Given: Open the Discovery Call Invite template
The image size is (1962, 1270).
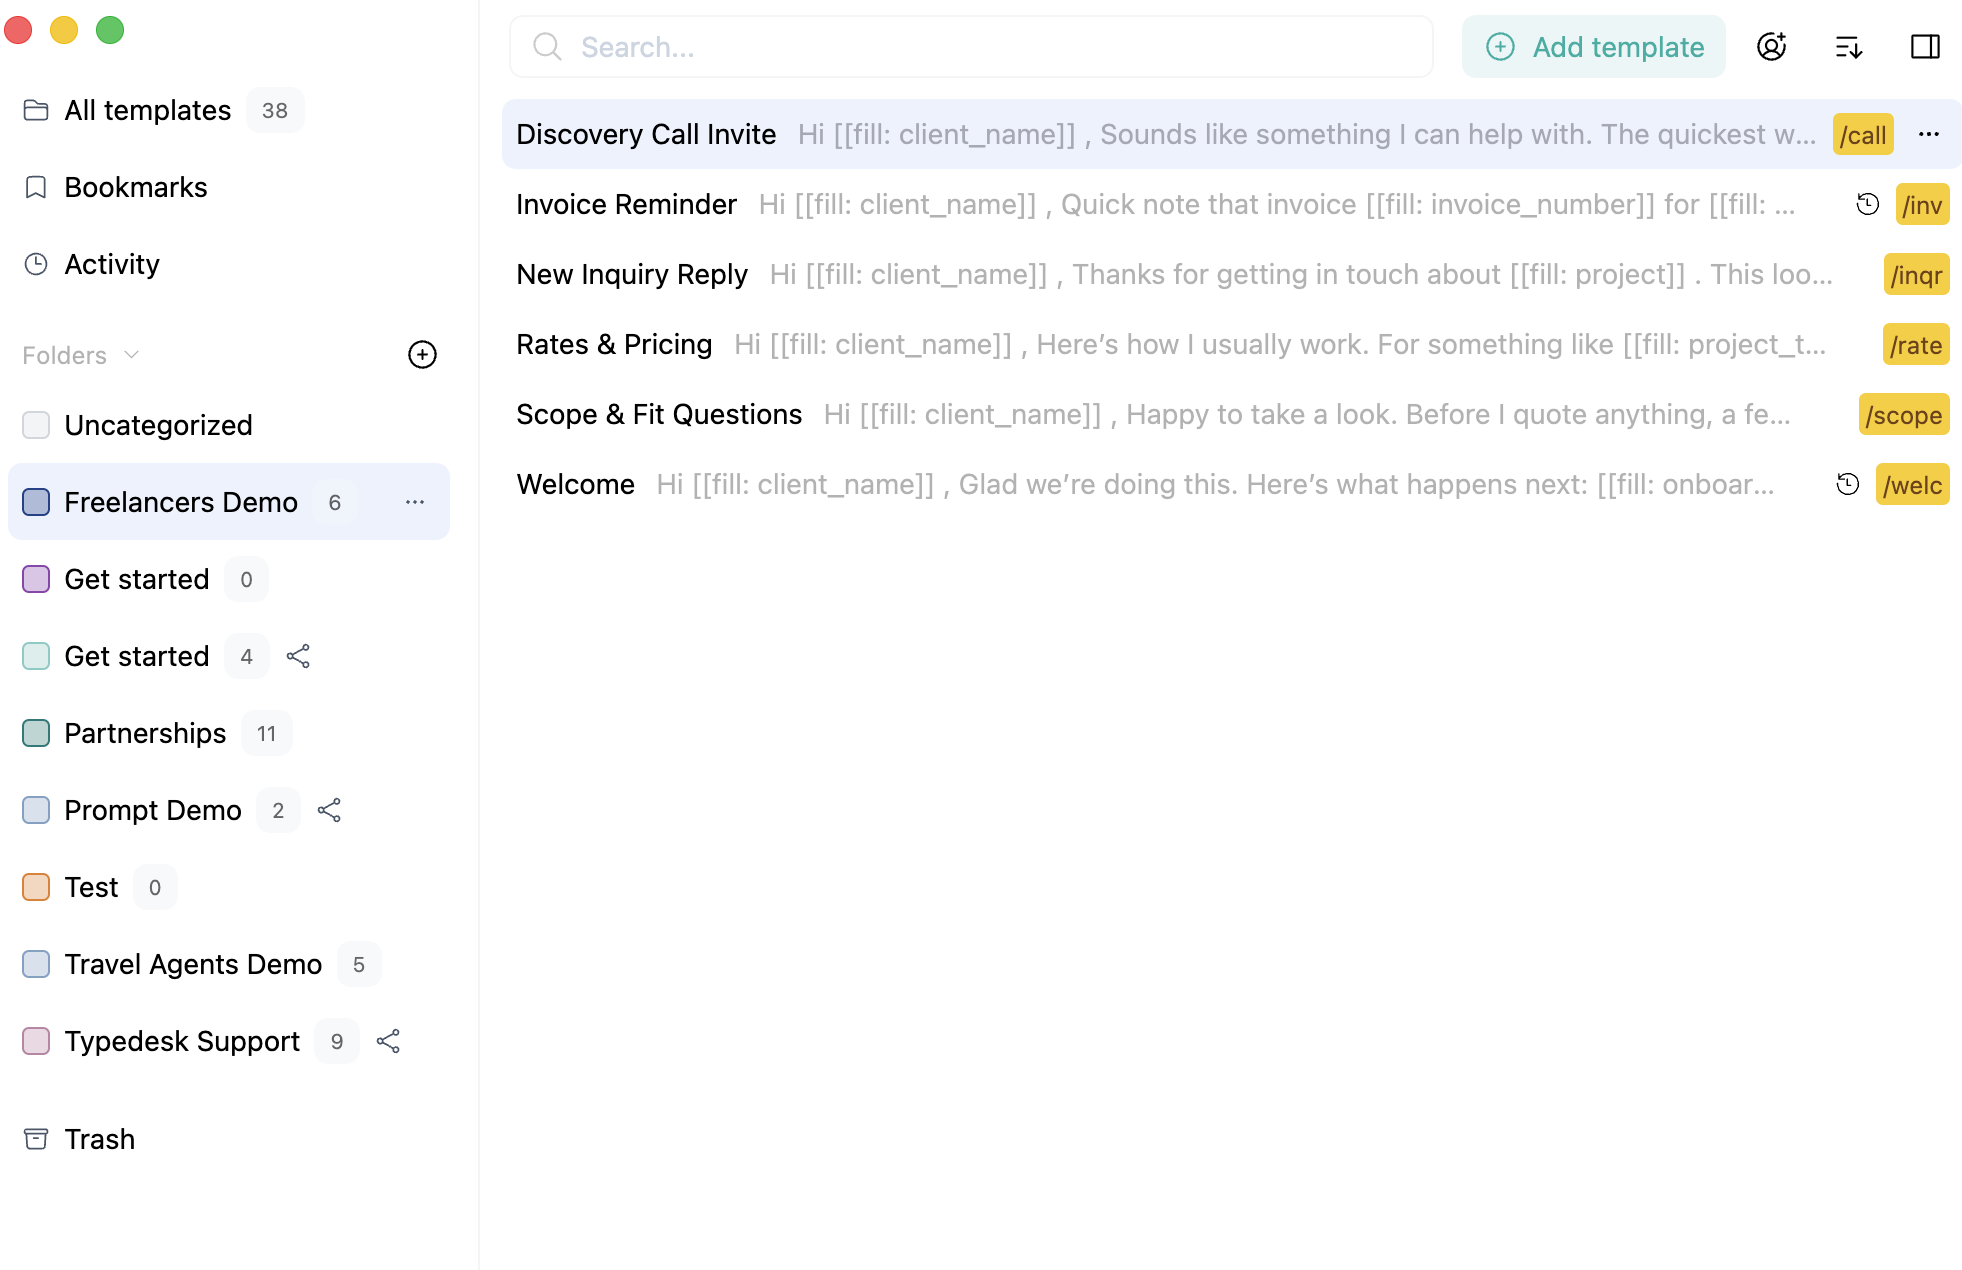Looking at the screenshot, I should 1231,134.
